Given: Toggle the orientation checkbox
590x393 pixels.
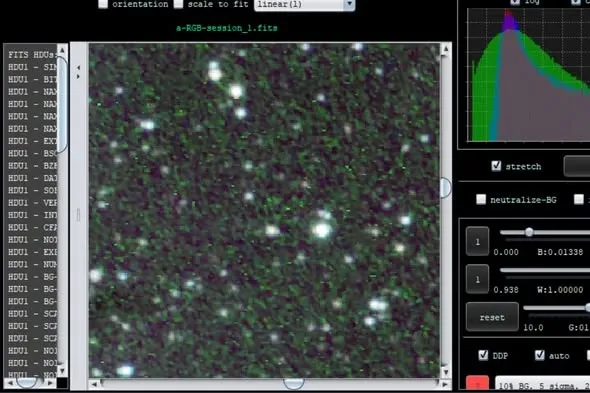Looking at the screenshot, I should (x=103, y=4).
